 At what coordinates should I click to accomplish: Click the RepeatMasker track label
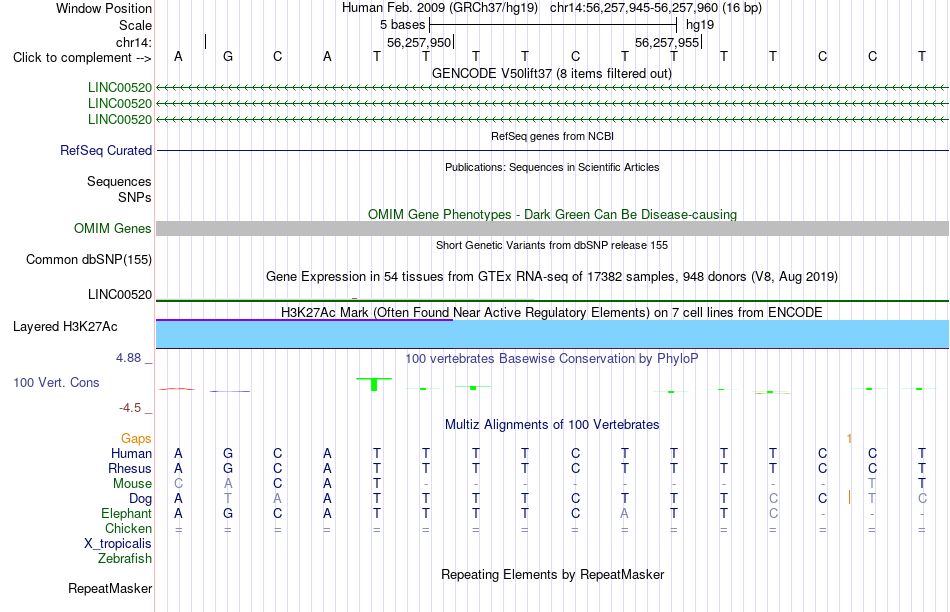[110, 588]
